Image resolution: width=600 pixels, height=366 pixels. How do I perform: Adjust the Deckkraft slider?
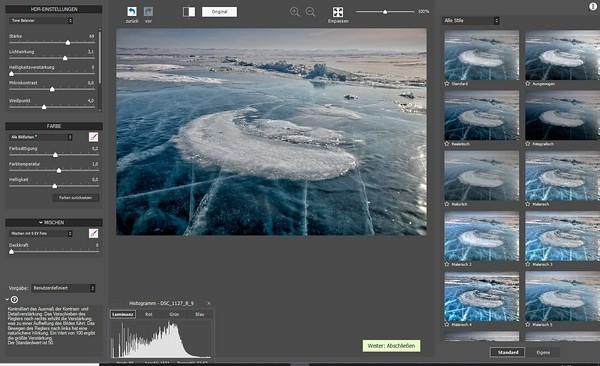click(54, 252)
